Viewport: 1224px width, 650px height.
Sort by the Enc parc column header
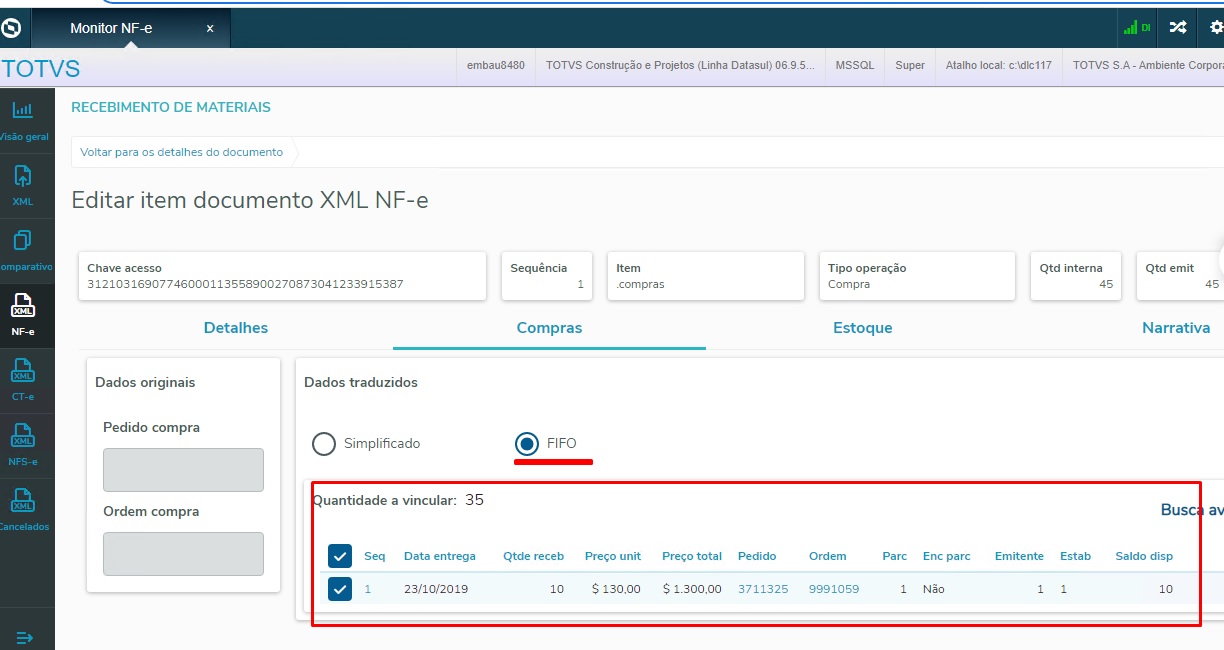947,556
